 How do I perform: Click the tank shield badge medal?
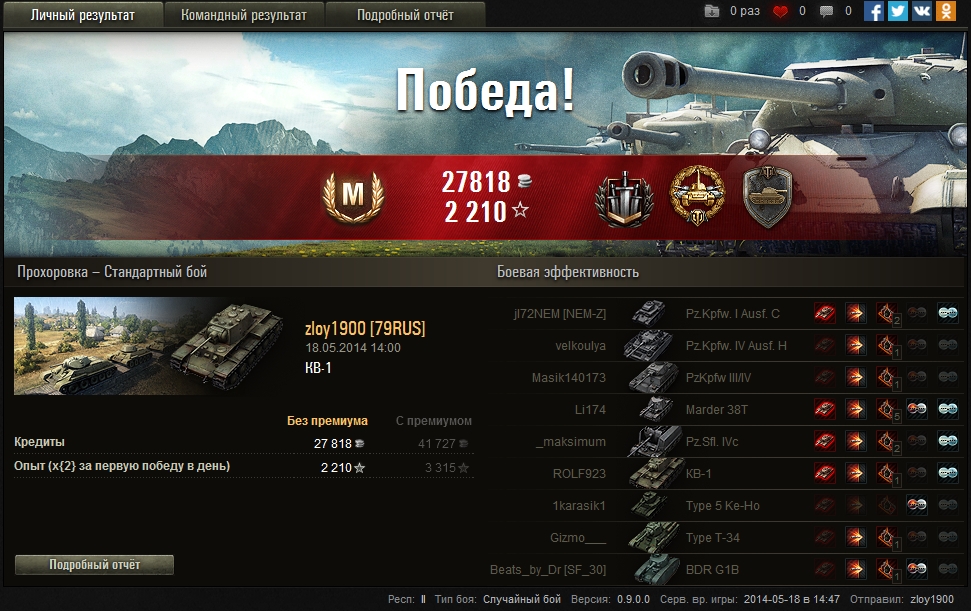[x=768, y=197]
